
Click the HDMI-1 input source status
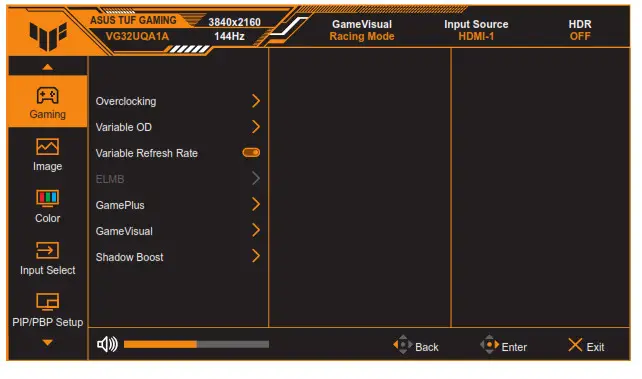click(x=476, y=36)
